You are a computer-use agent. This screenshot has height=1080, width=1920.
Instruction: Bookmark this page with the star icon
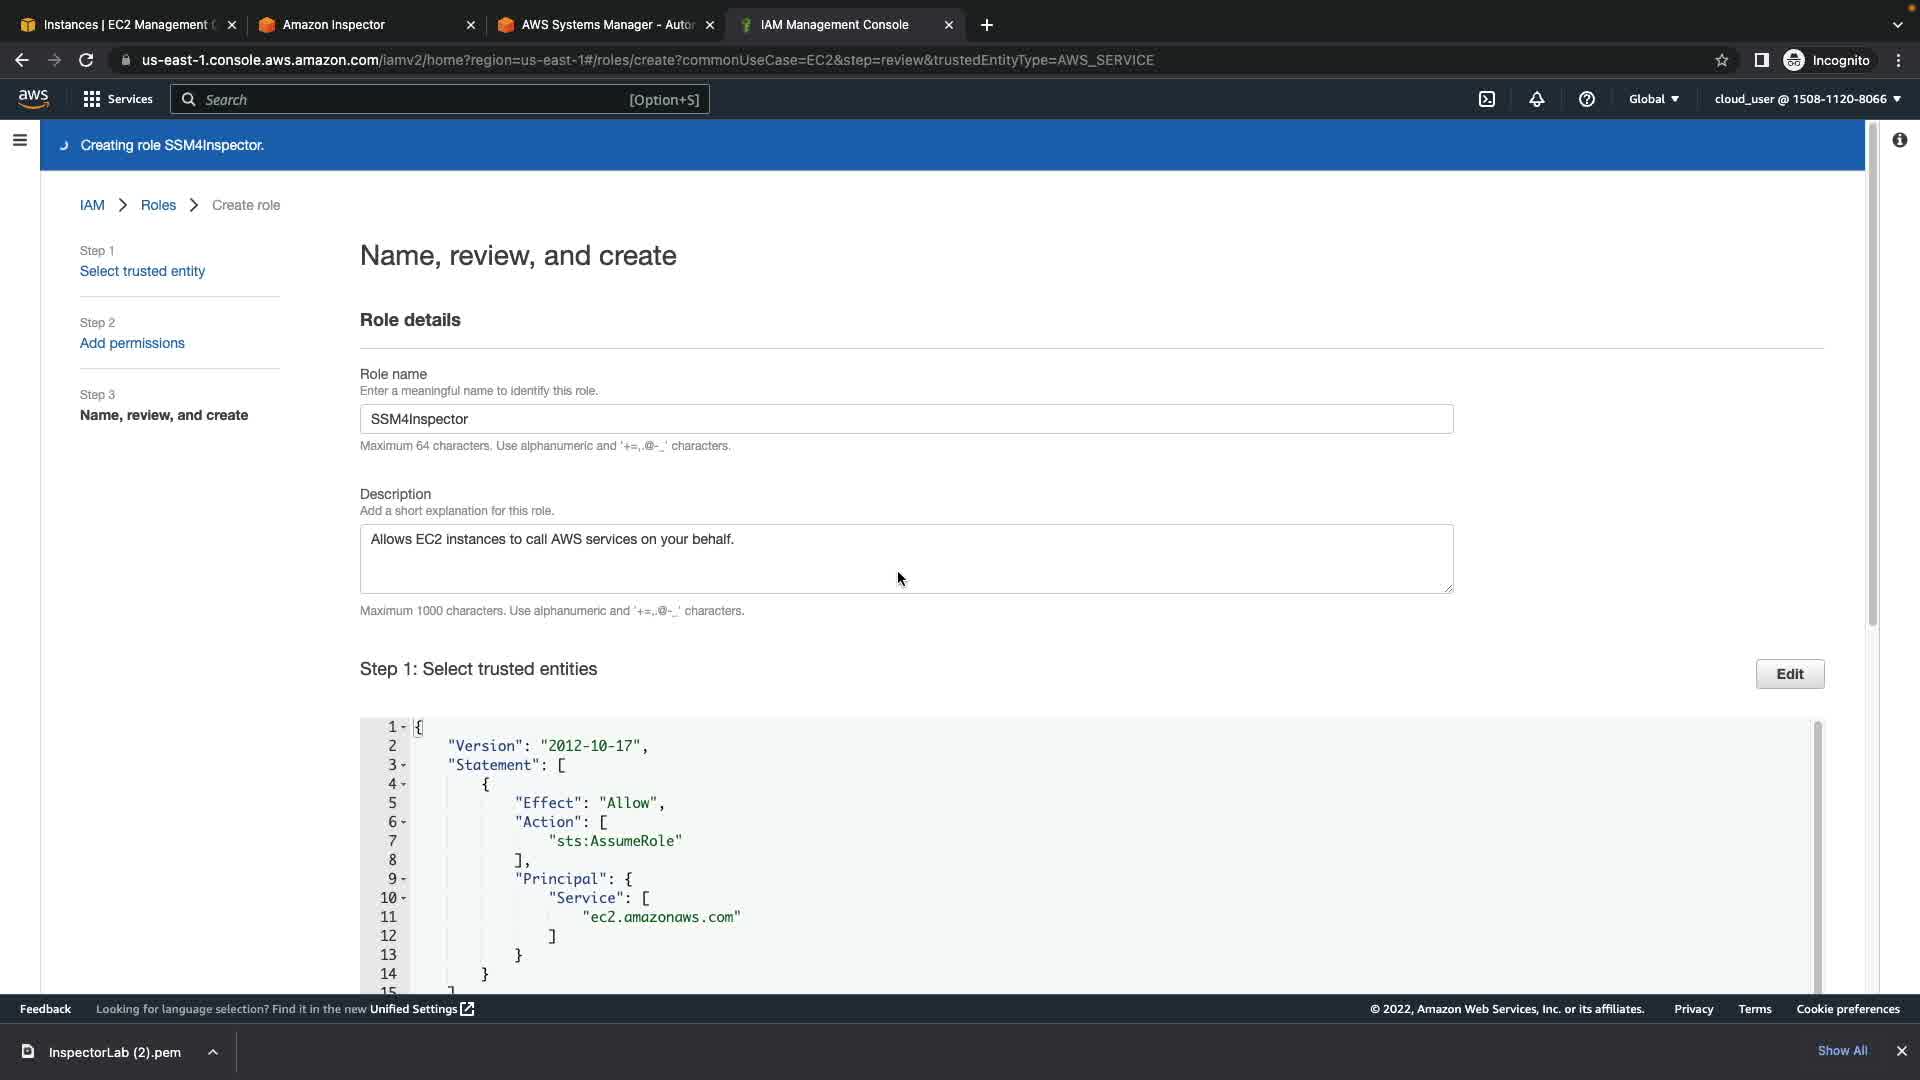click(x=1722, y=60)
